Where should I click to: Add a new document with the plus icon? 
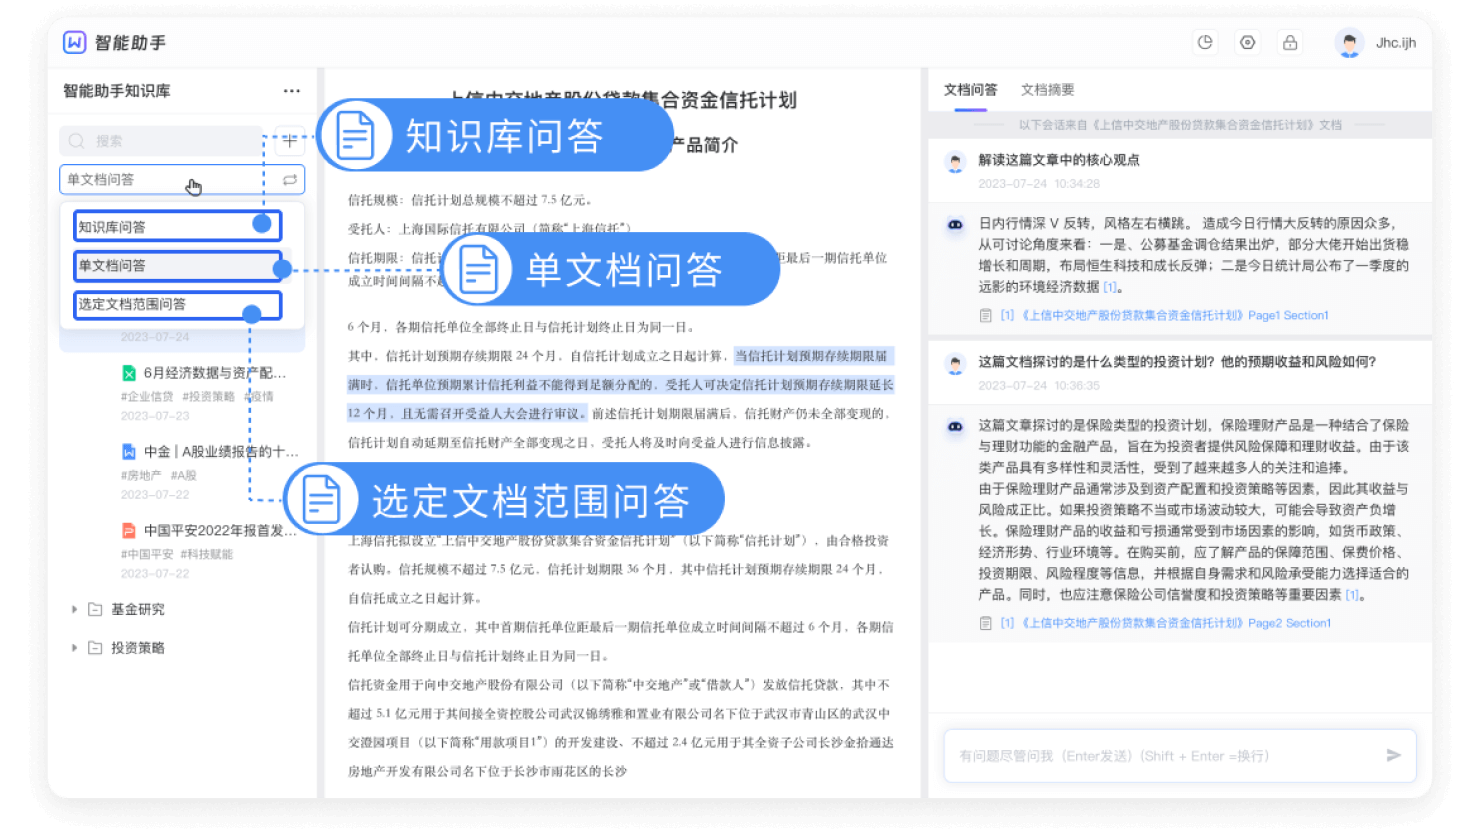(x=289, y=141)
